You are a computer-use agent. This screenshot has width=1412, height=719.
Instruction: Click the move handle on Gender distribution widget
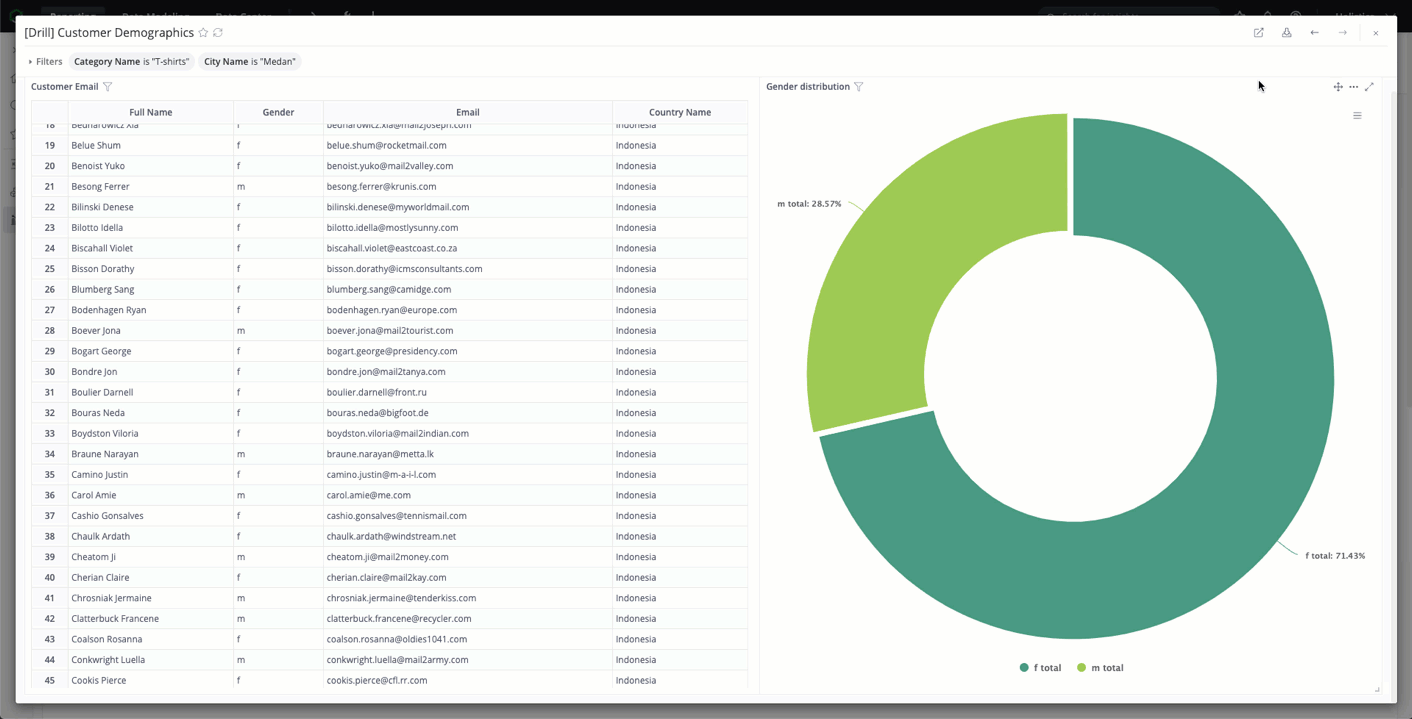[x=1338, y=87]
